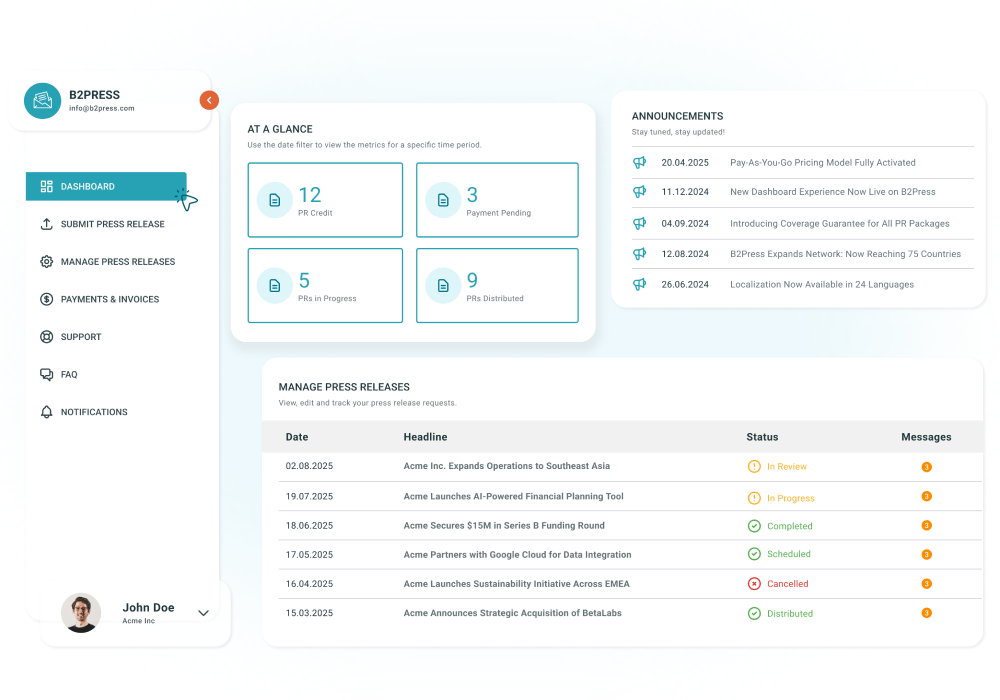Screen dimensions: 1000x700
Task: Expand the John Doe account dropdown
Action: coord(204,612)
